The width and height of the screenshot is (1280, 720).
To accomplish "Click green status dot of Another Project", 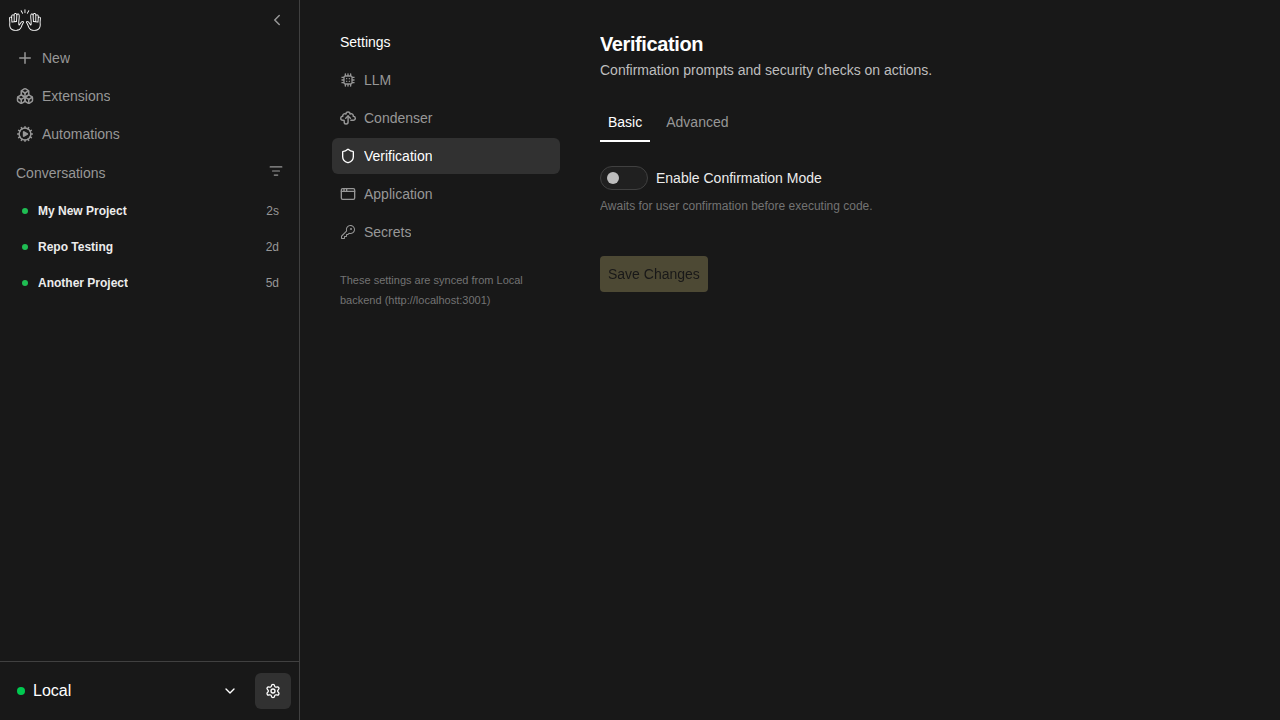I will [25, 283].
